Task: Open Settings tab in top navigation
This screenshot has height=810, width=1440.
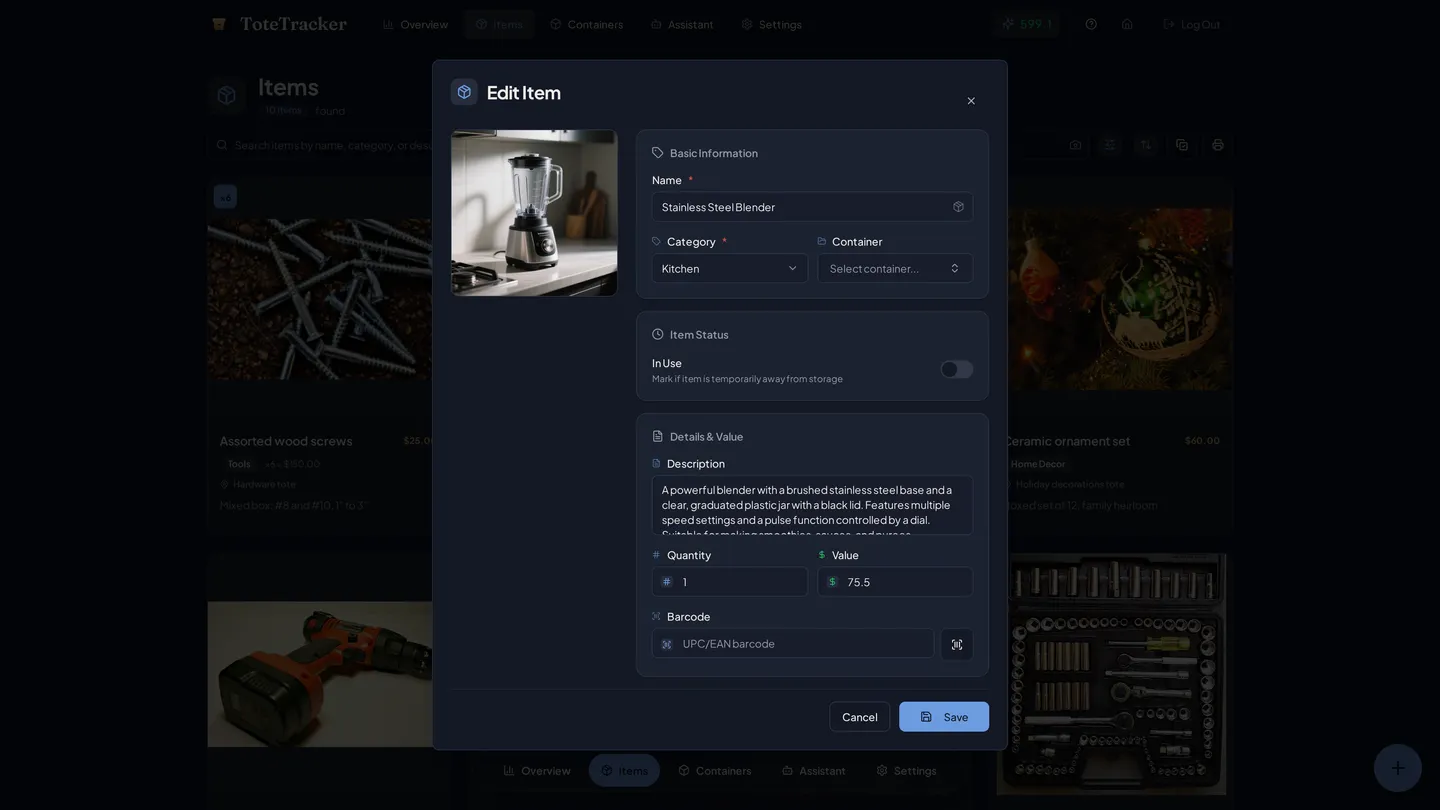Action: point(771,24)
